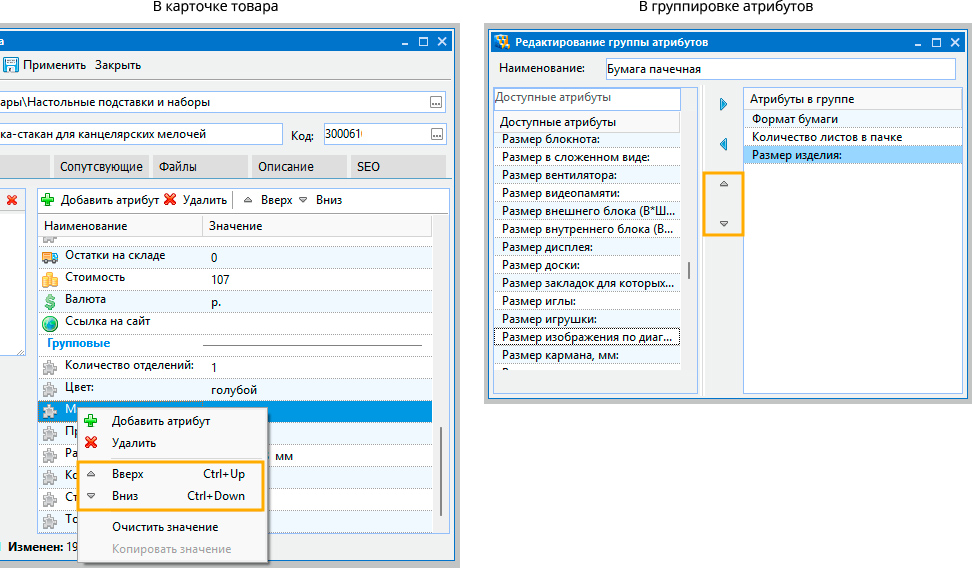The width and height of the screenshot is (972, 568).
Task: Click value голубой in Цвет row
Action: (x=234, y=389)
